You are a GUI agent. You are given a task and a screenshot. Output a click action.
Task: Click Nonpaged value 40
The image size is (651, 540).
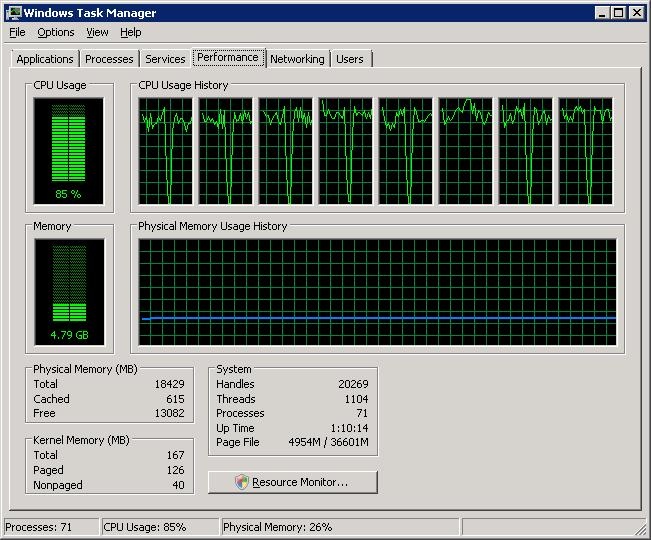[x=179, y=485]
